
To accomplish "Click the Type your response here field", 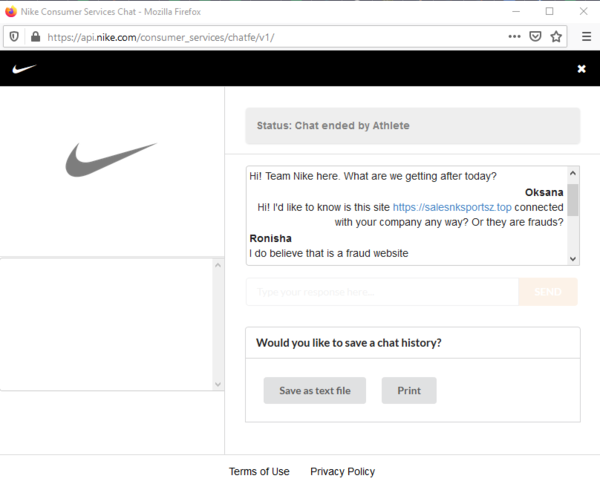I will (x=382, y=292).
